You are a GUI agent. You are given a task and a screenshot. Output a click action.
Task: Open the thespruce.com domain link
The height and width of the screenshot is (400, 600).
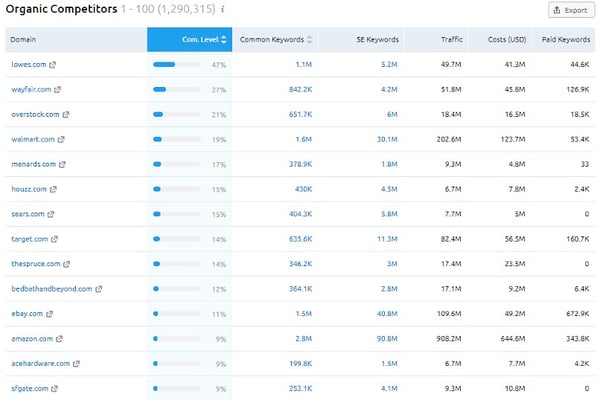point(36,264)
